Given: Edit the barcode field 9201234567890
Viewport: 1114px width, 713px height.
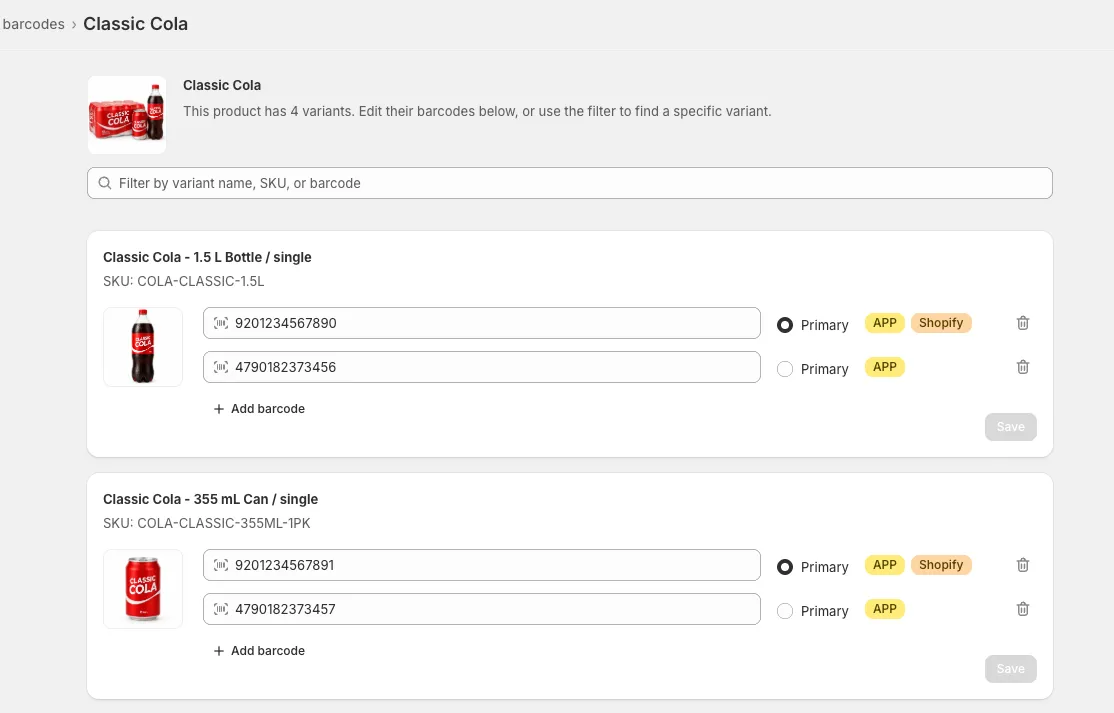Looking at the screenshot, I should [482, 323].
